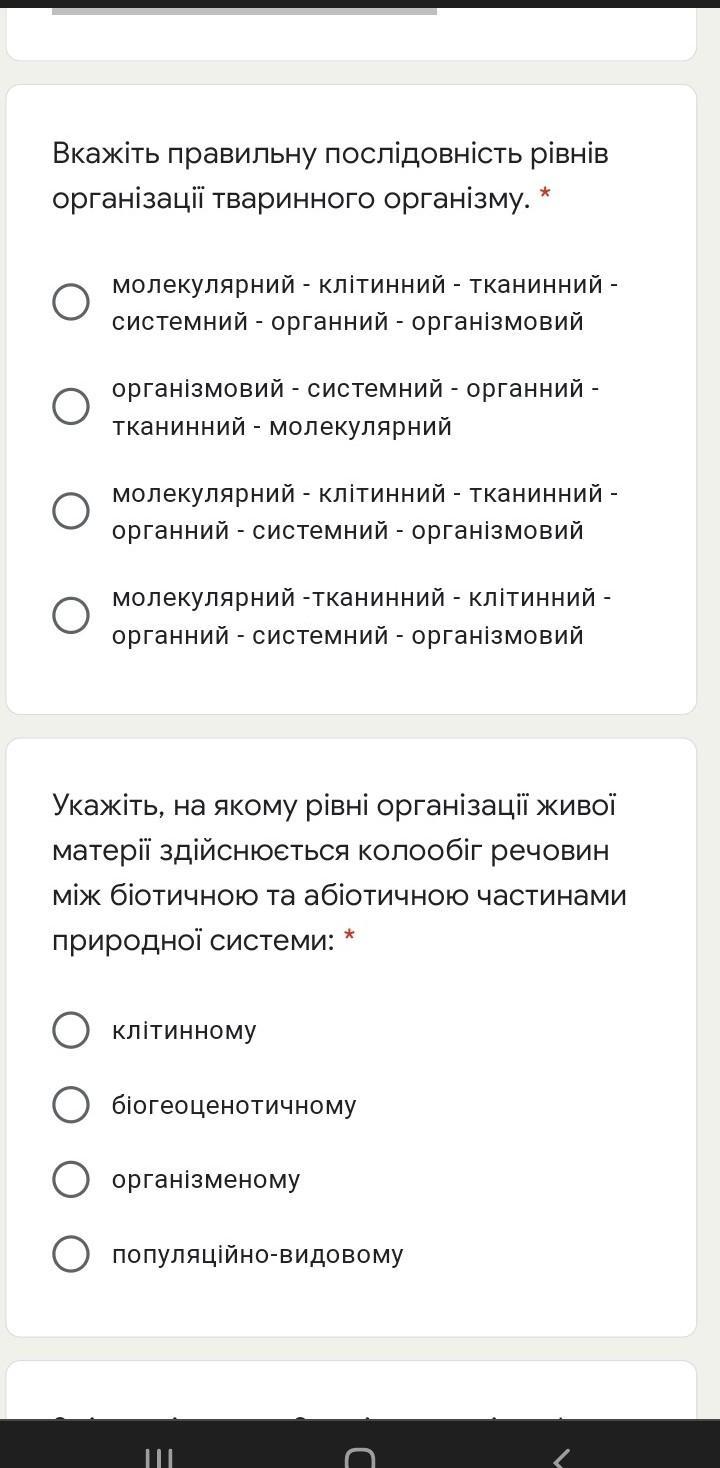This screenshot has width=720, height=1468.
Task: Select the популяційно-видовому radio button
Action: [x=71, y=1253]
